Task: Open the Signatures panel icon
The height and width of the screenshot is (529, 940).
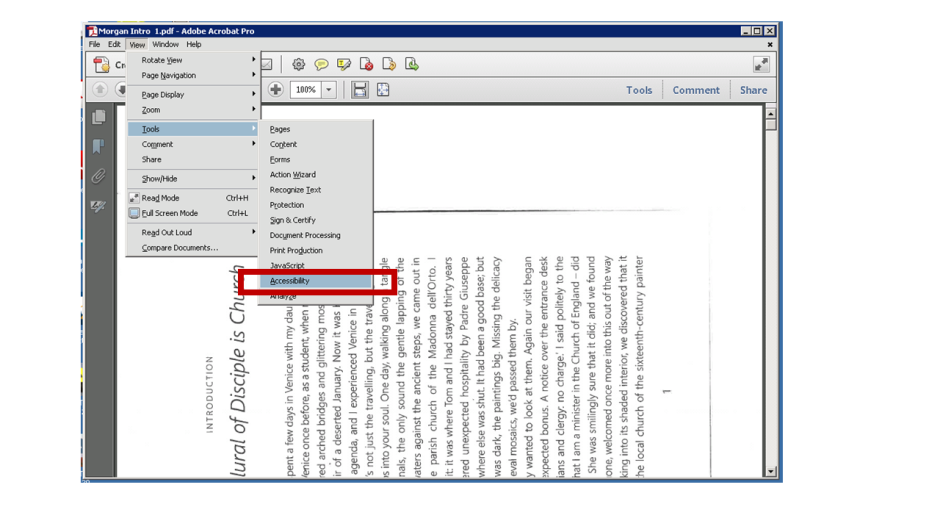Action: pyautogui.click(x=99, y=206)
